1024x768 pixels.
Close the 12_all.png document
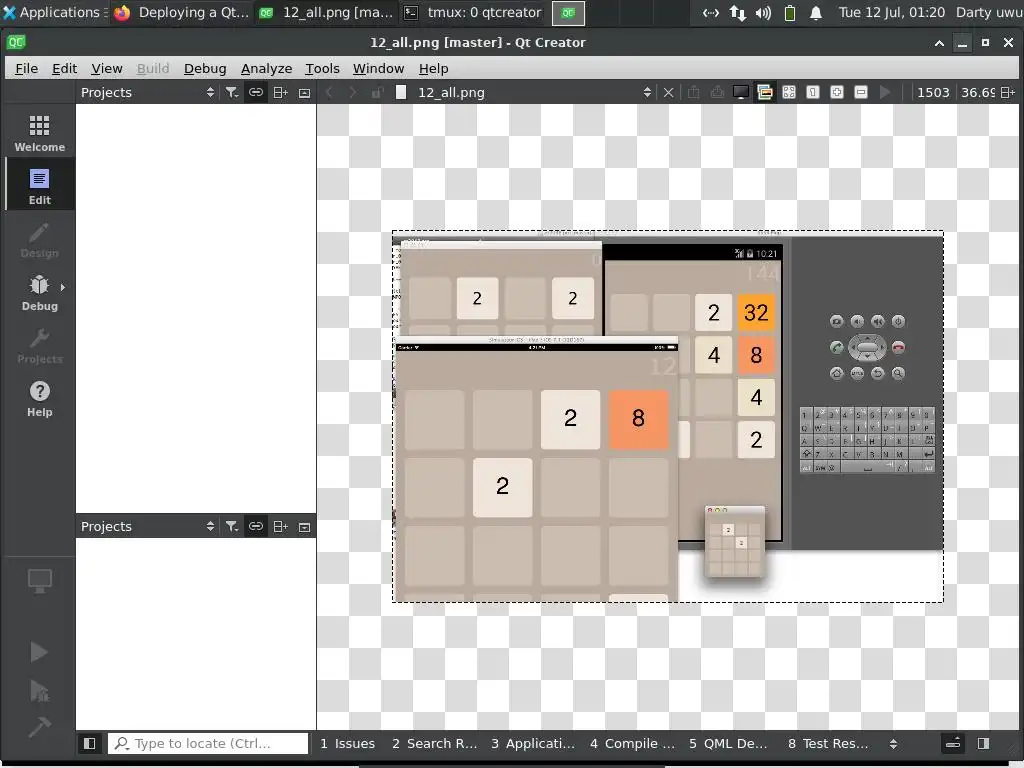tap(668, 93)
